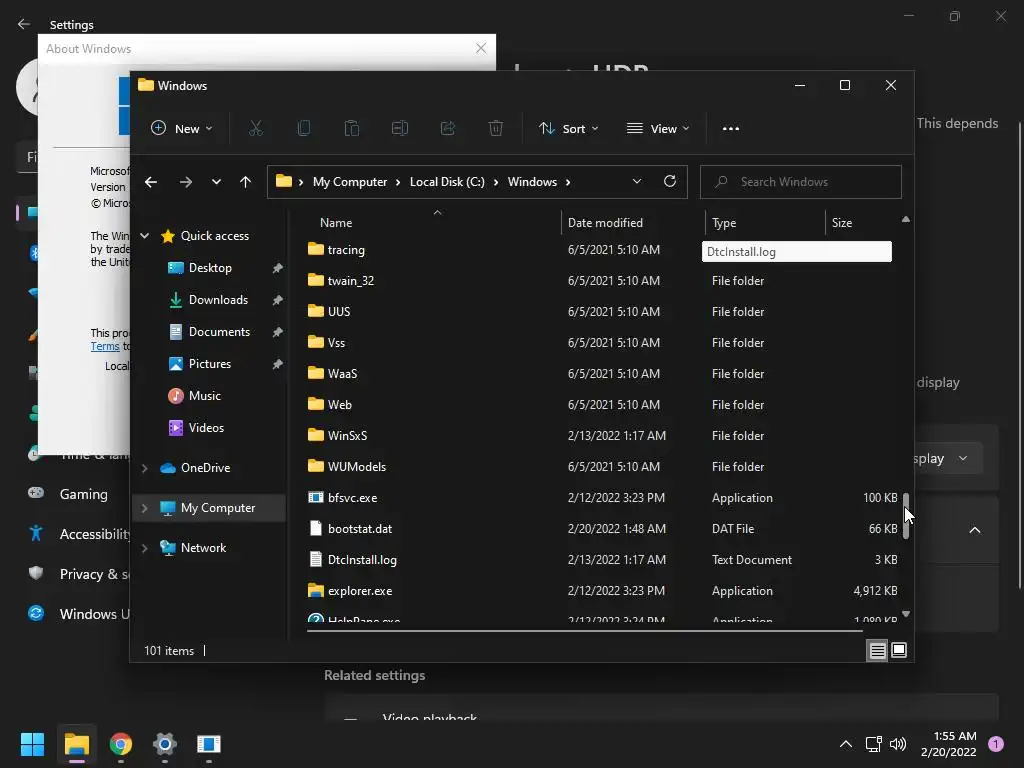Image resolution: width=1024 pixels, height=768 pixels.
Task: Open Pictures in Quick access
Action: (x=209, y=364)
